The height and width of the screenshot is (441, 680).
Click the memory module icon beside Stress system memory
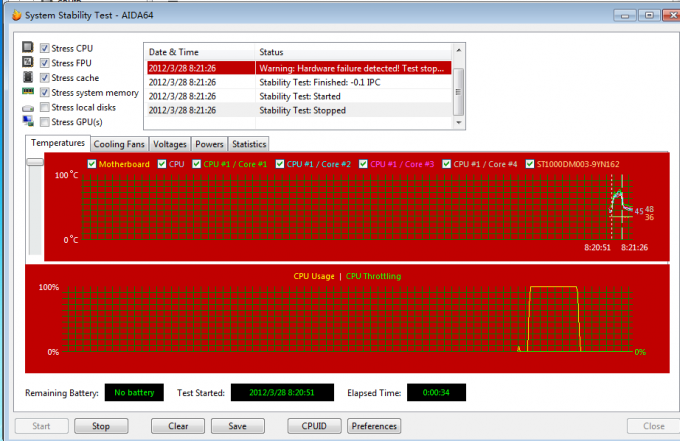(28, 92)
